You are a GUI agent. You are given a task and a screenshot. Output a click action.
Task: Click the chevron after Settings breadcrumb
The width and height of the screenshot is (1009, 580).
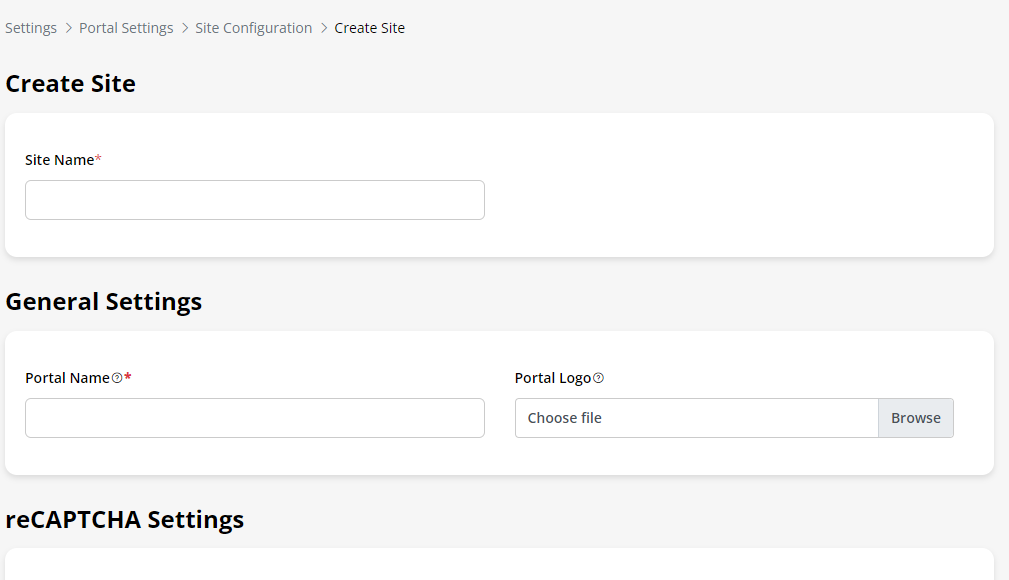click(x=68, y=28)
